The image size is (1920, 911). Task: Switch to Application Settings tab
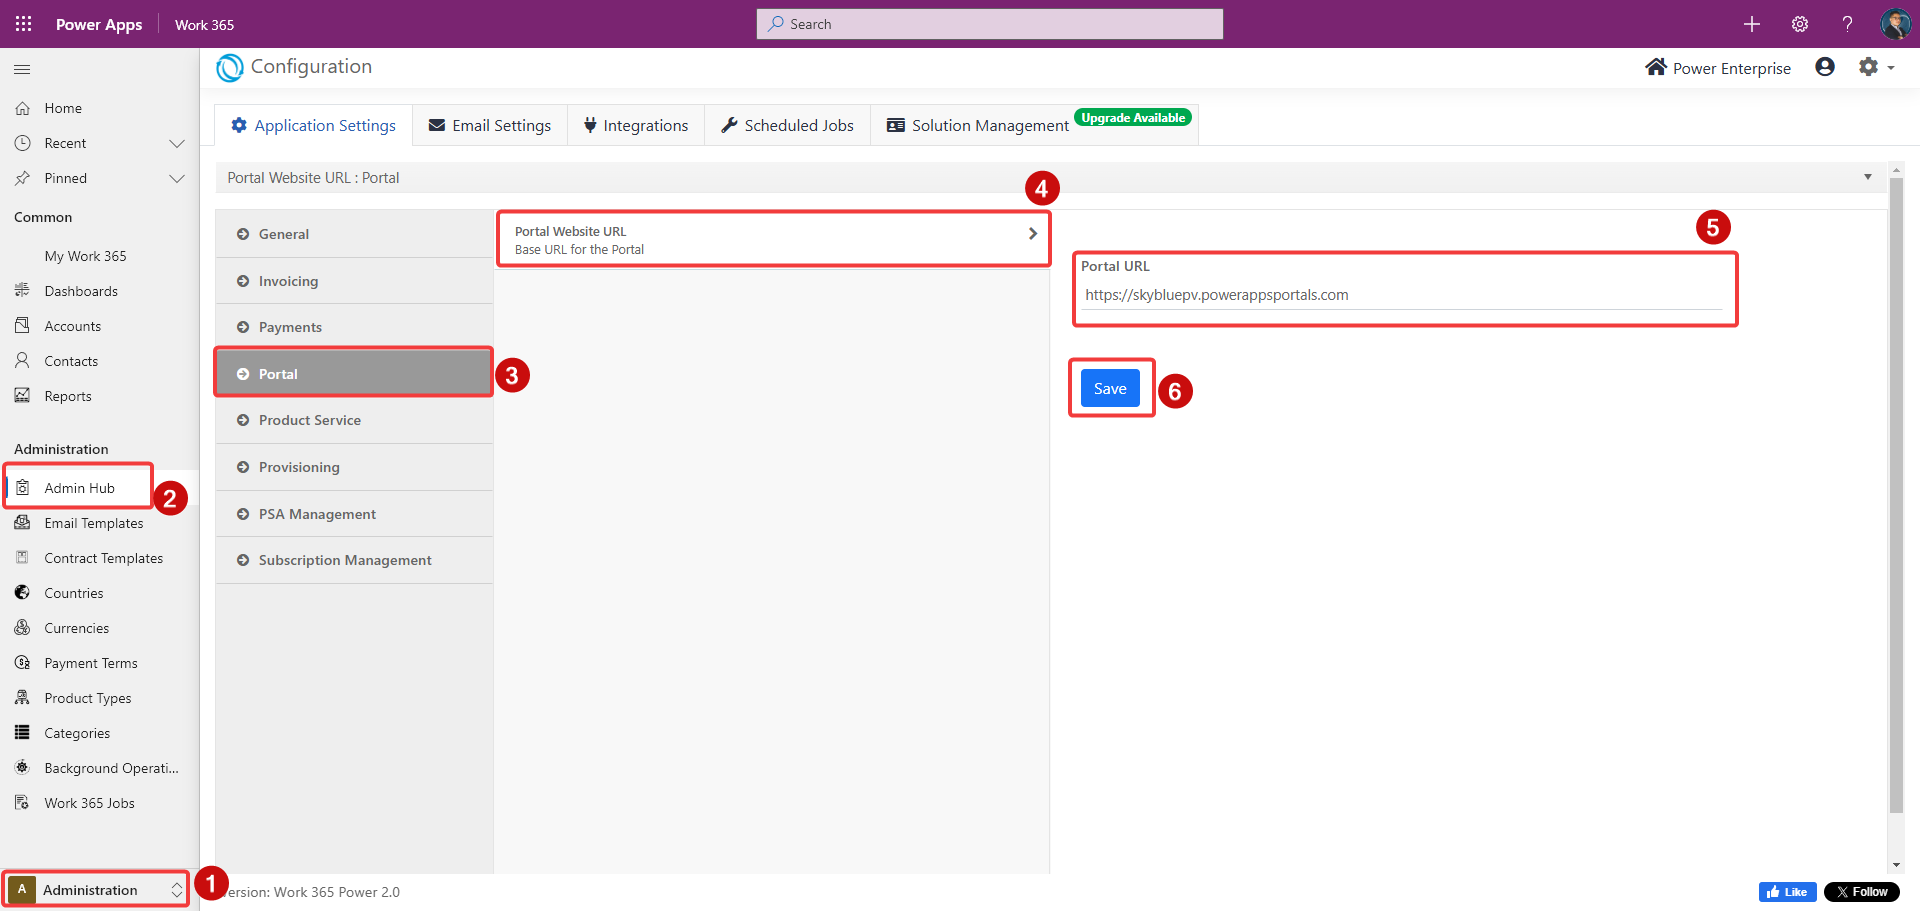coord(313,125)
